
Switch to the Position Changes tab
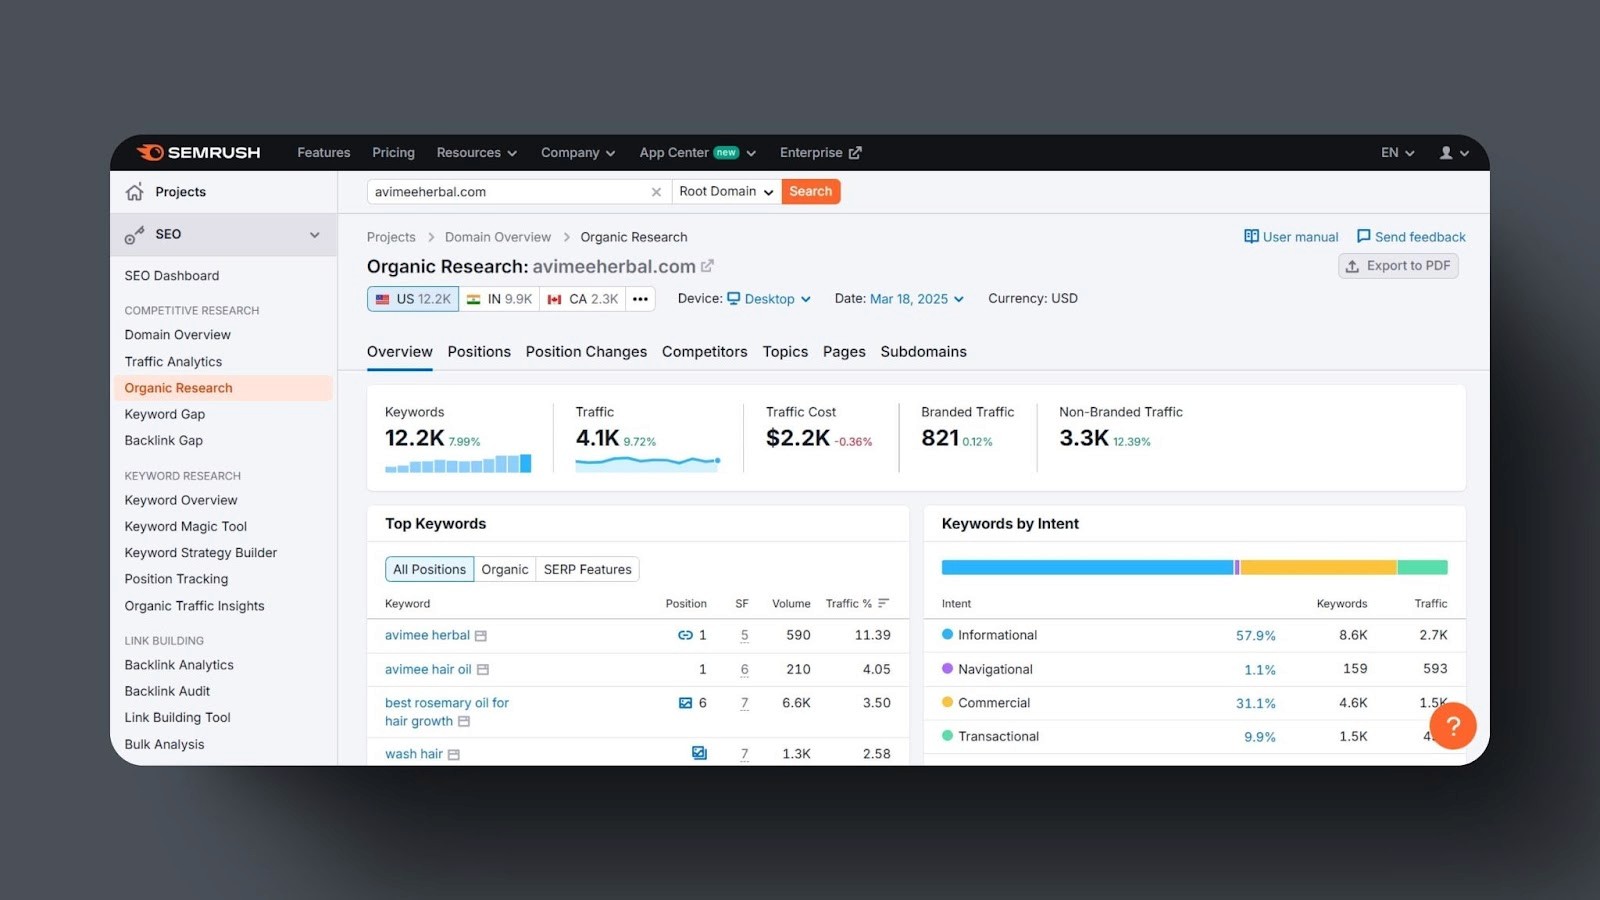point(586,352)
